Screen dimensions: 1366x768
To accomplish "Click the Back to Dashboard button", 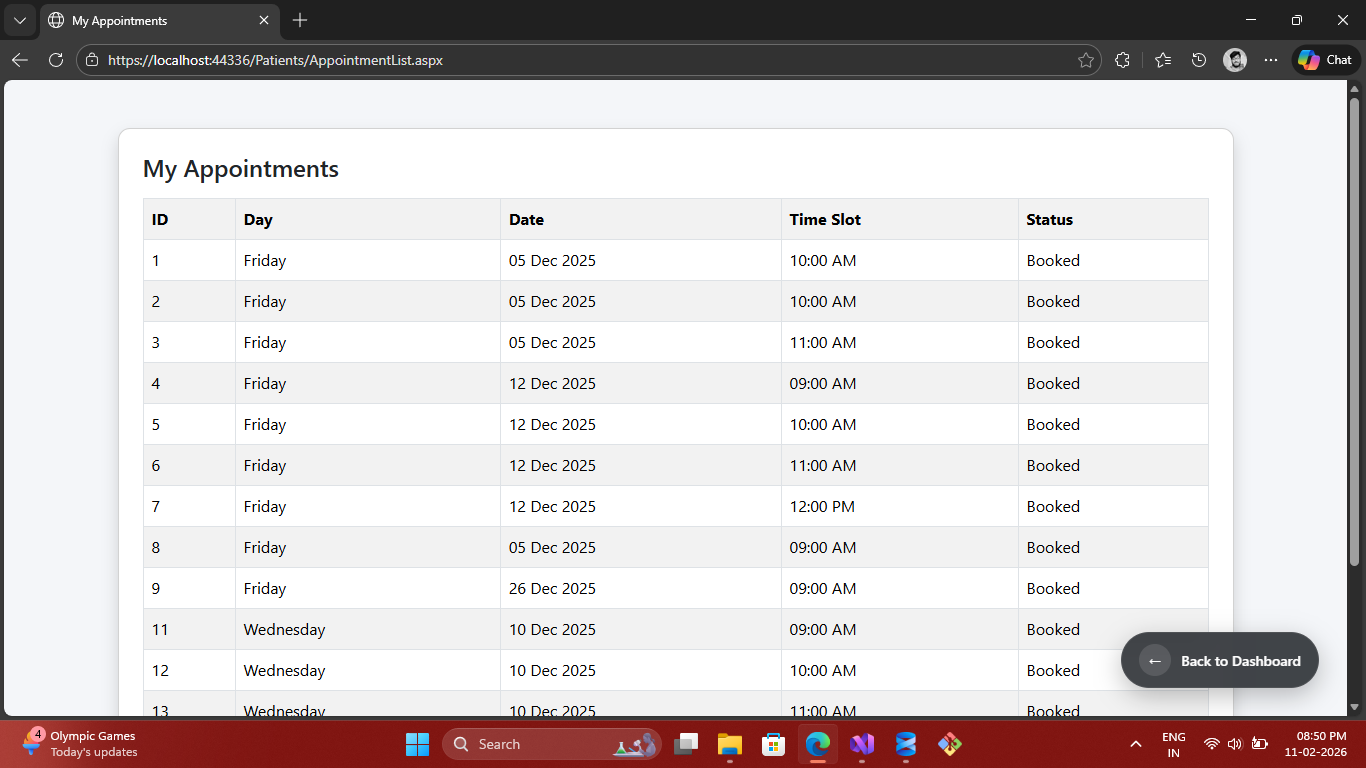I will click(x=1220, y=661).
